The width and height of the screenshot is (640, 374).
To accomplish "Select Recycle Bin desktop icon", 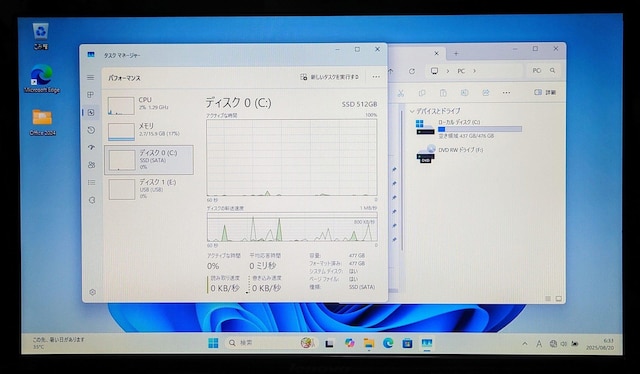I will tap(40, 36).
